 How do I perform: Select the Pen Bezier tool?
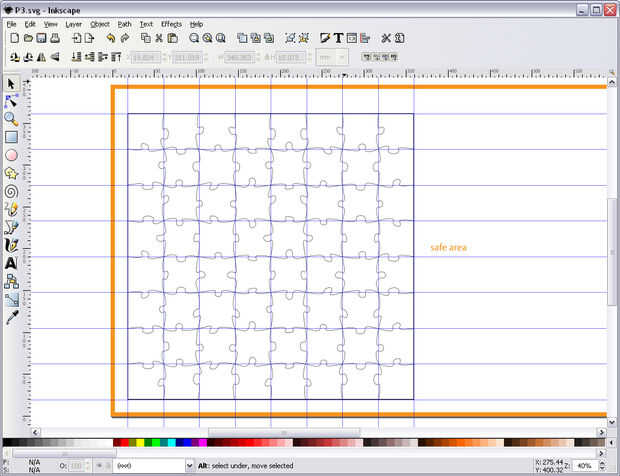click(11, 227)
